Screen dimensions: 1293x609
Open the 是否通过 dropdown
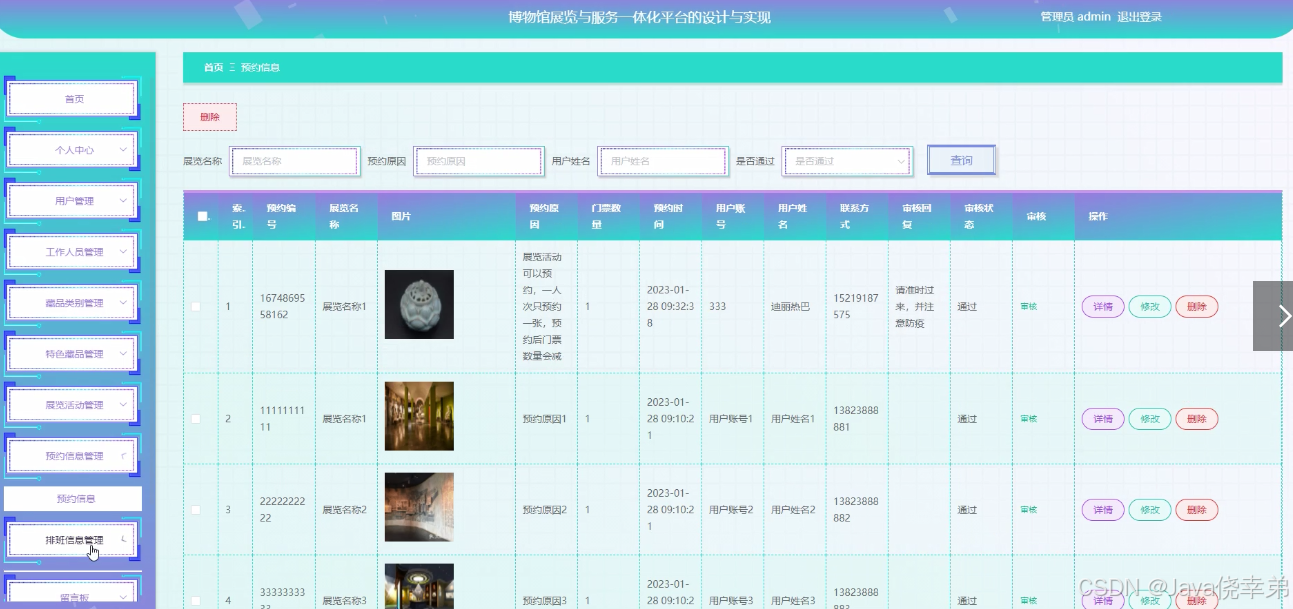tap(847, 161)
